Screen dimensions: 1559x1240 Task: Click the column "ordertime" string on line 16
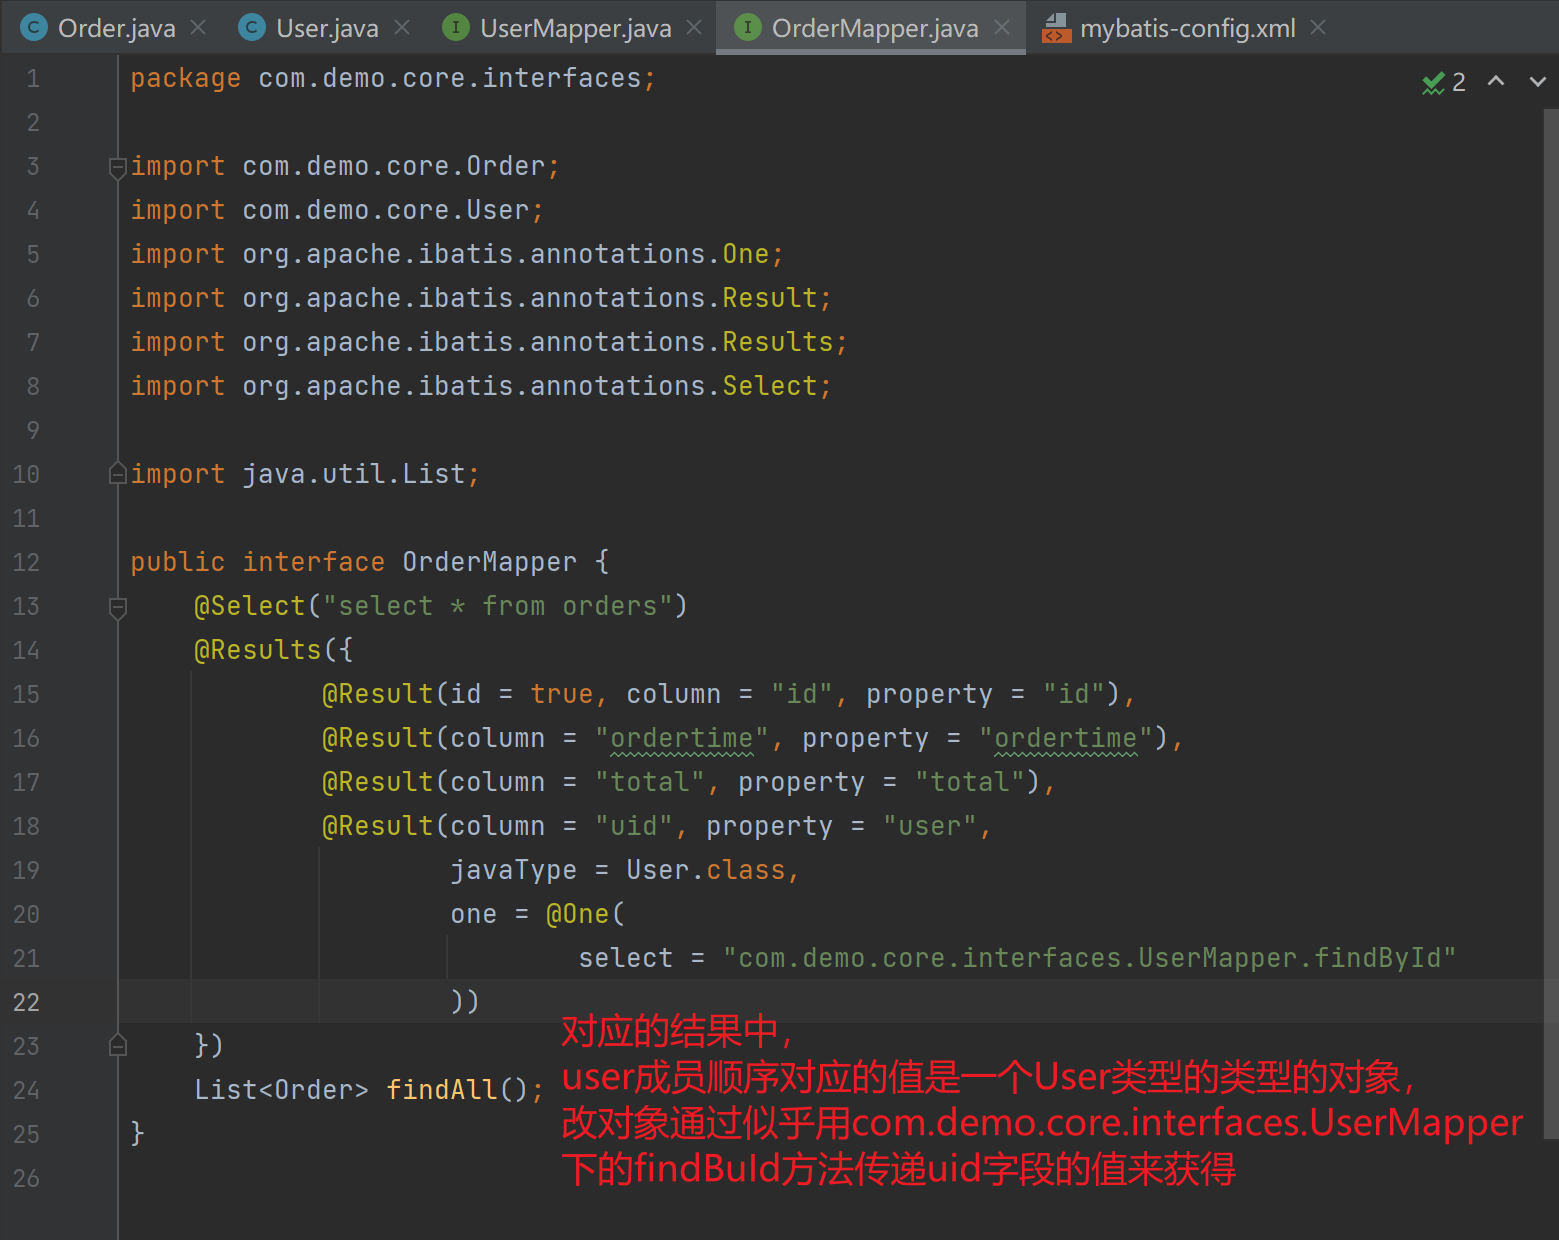[681, 738]
